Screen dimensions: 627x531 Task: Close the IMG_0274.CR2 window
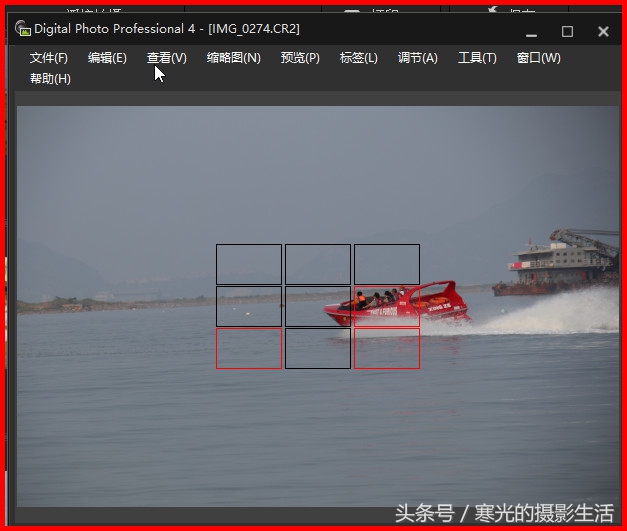point(603,31)
